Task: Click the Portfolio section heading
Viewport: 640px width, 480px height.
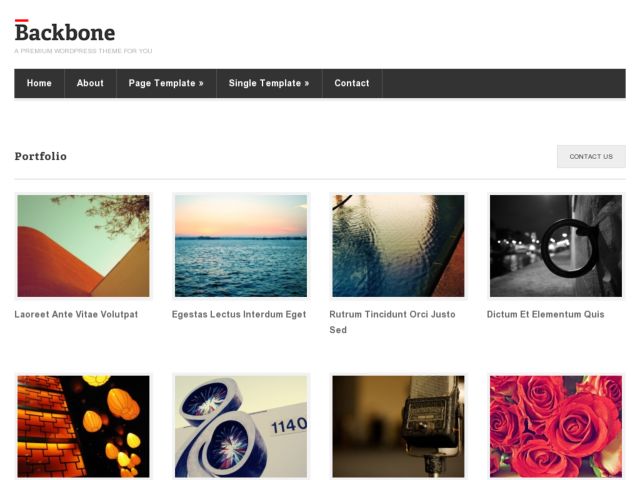Action: (x=41, y=156)
